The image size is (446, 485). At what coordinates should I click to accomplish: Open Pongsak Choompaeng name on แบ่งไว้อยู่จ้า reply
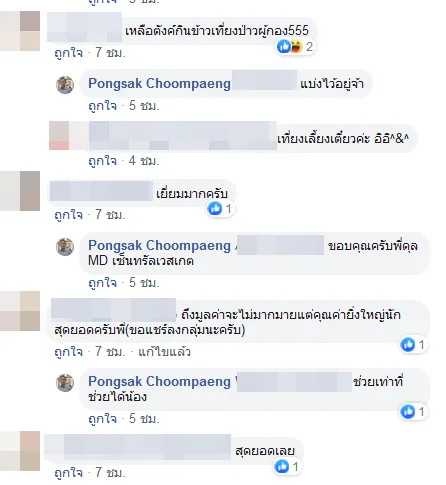[x=159, y=84]
